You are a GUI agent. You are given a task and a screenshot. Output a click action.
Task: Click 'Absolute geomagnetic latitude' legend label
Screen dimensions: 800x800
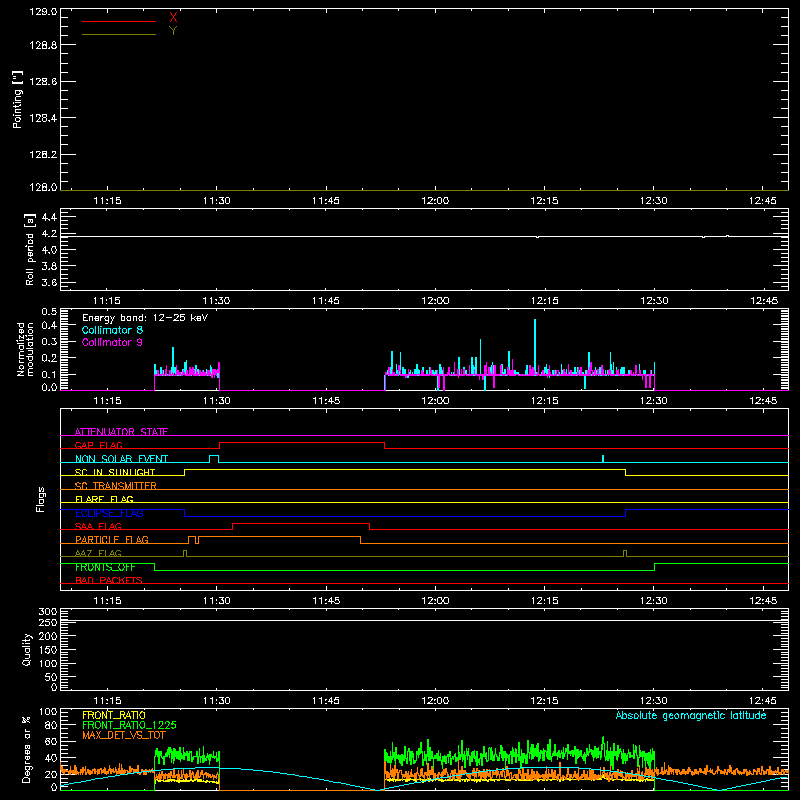(x=691, y=715)
